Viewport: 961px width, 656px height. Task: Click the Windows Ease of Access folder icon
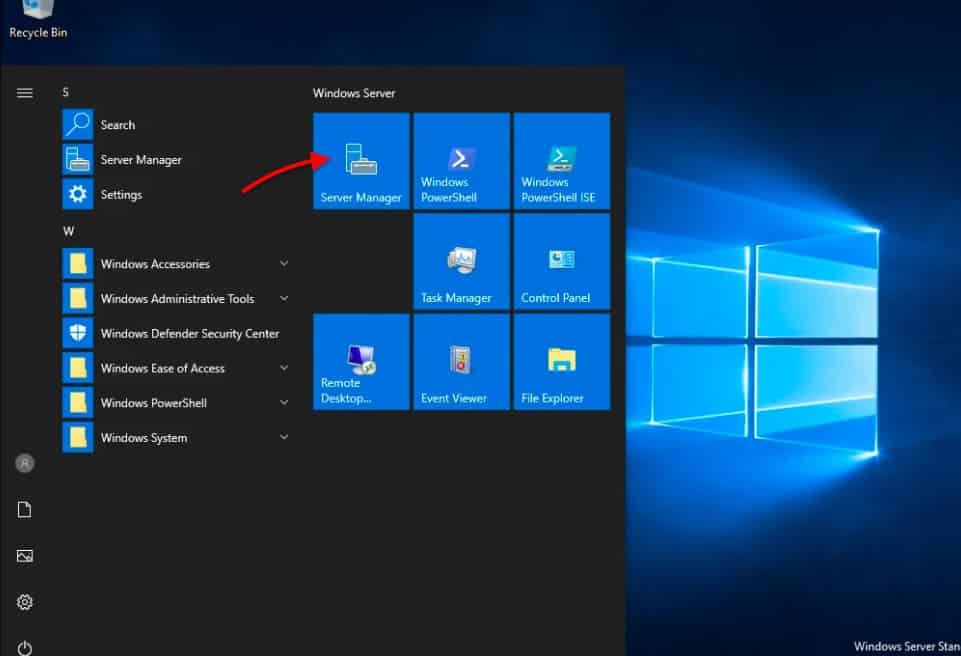point(78,368)
